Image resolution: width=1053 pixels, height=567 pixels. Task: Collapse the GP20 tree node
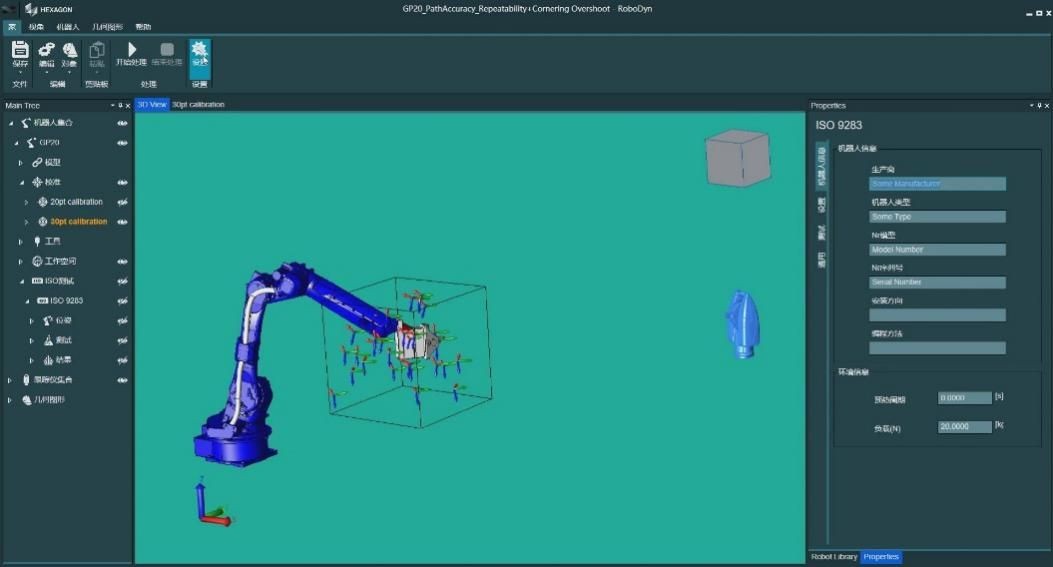[17, 143]
